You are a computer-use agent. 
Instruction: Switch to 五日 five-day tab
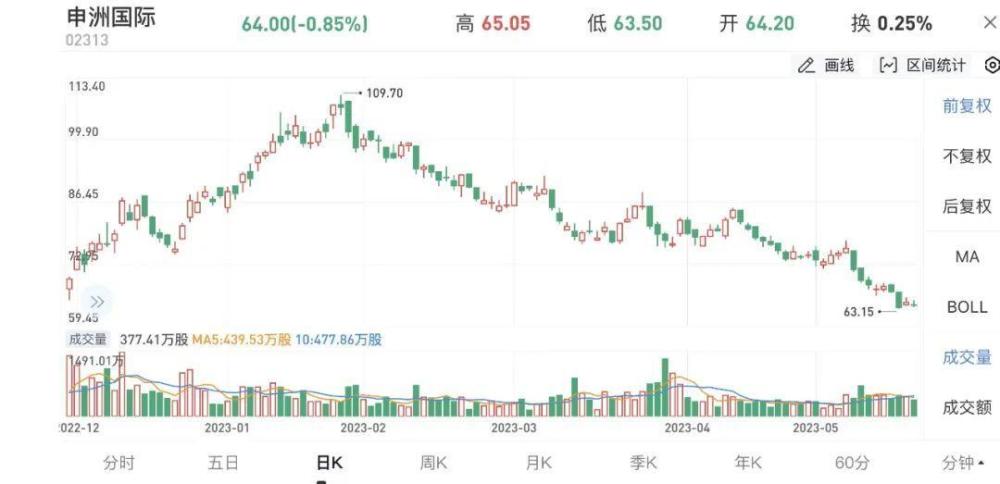pyautogui.click(x=223, y=464)
